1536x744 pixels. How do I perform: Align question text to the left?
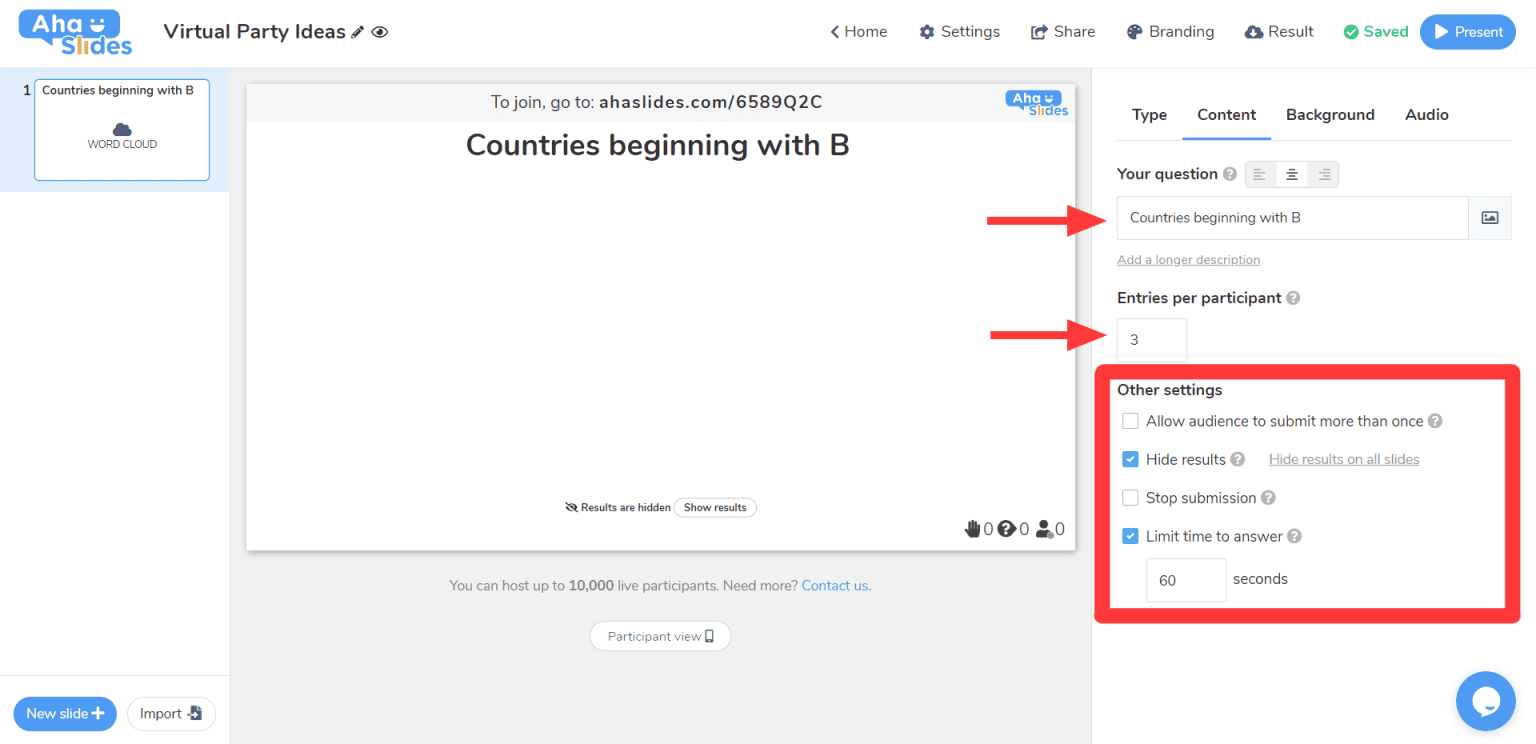point(1259,175)
